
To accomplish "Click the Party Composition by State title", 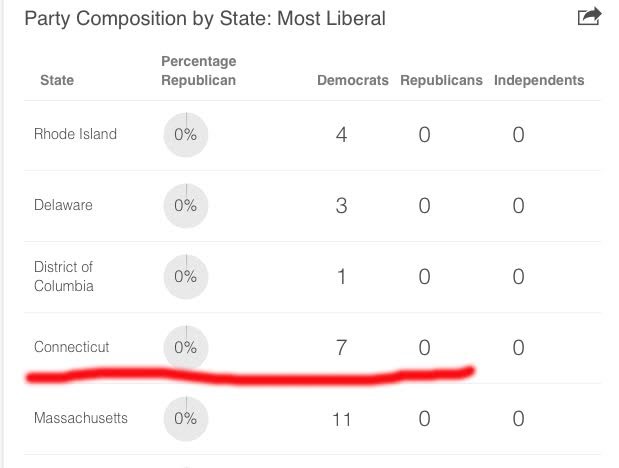I will tap(204, 19).
